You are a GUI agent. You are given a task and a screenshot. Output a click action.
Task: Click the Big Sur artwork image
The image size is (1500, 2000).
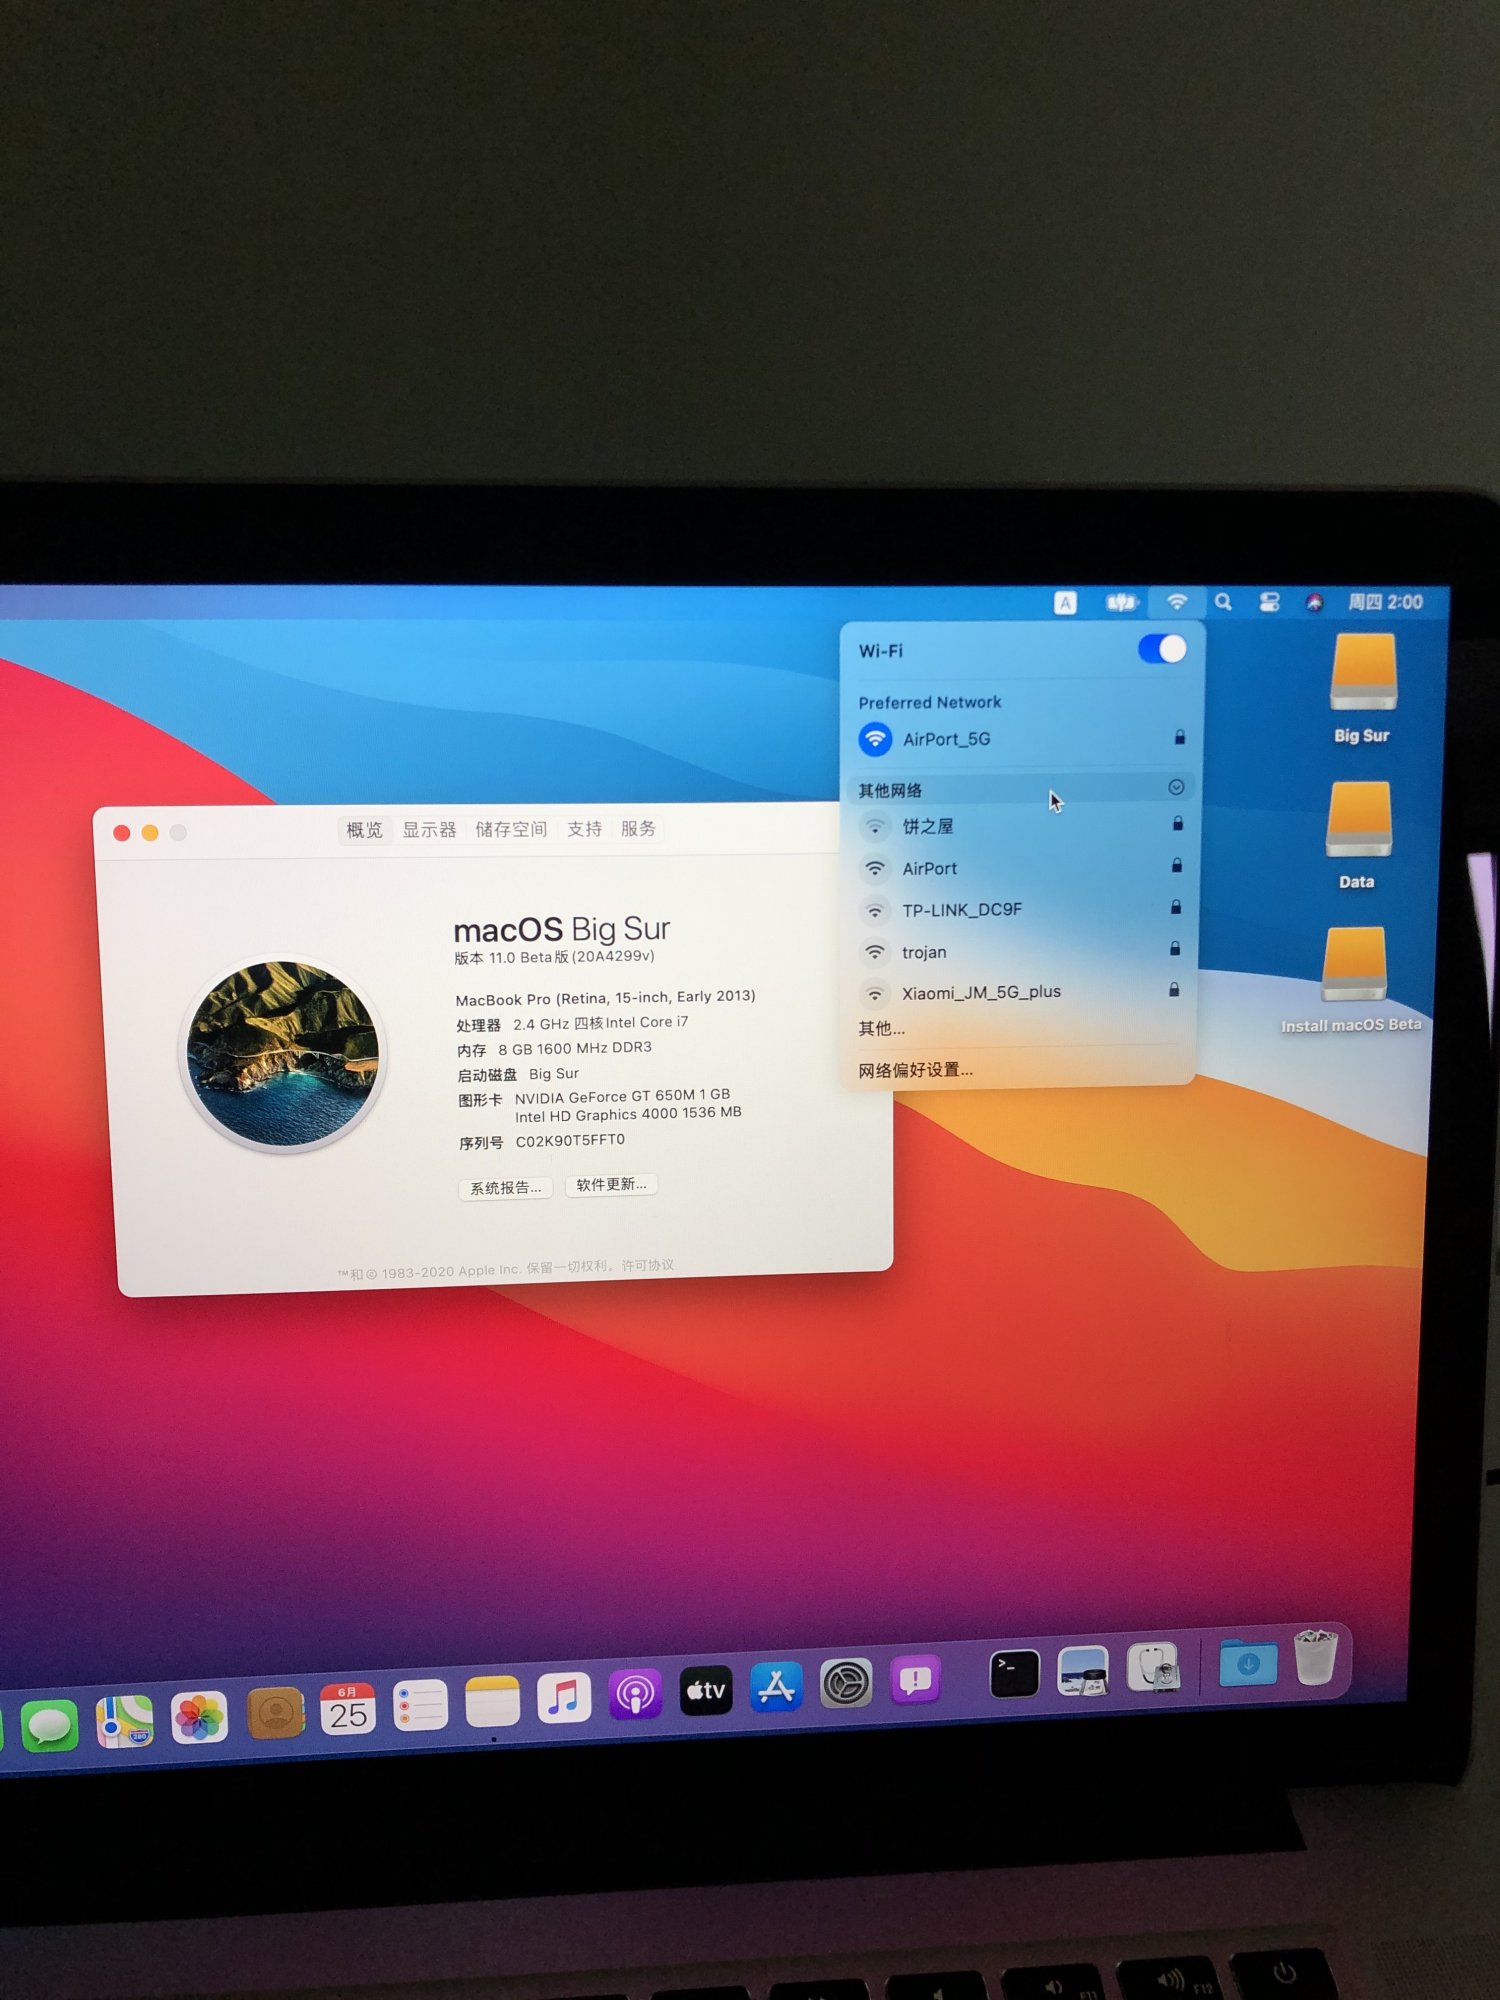[283, 1053]
